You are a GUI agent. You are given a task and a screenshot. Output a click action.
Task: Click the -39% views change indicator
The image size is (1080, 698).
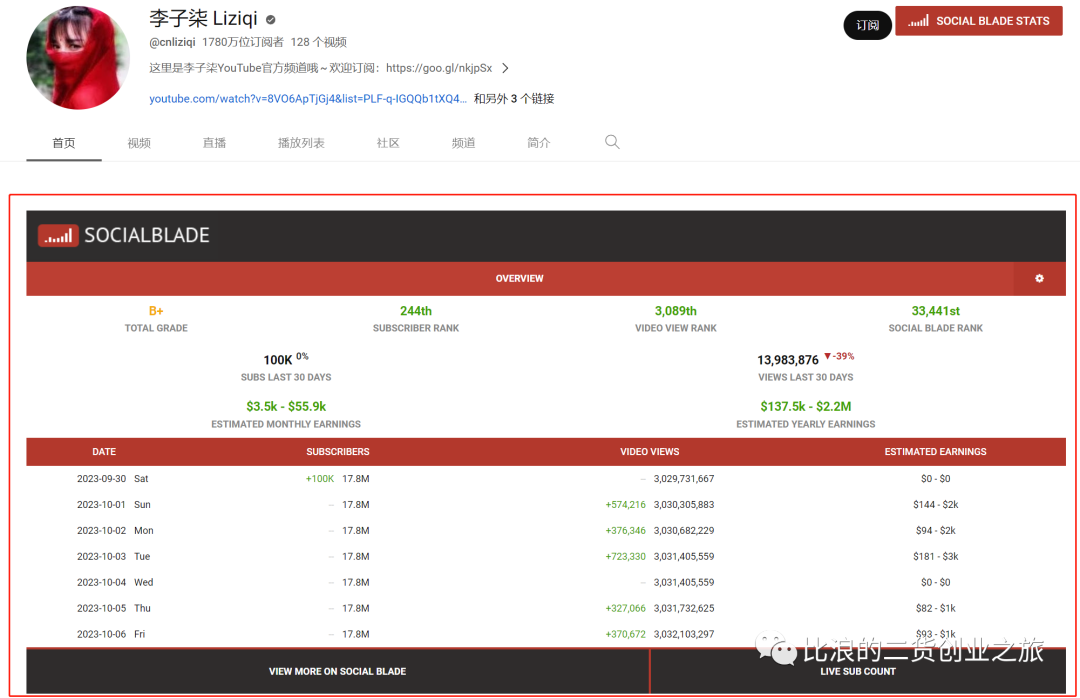840,356
